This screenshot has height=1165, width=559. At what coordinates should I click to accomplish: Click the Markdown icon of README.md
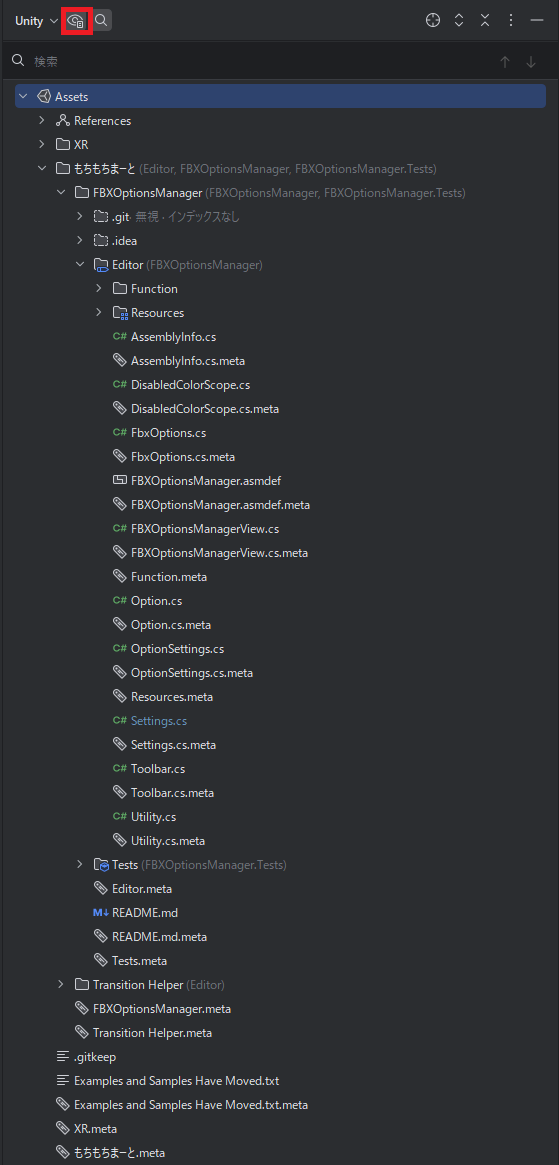pos(101,912)
